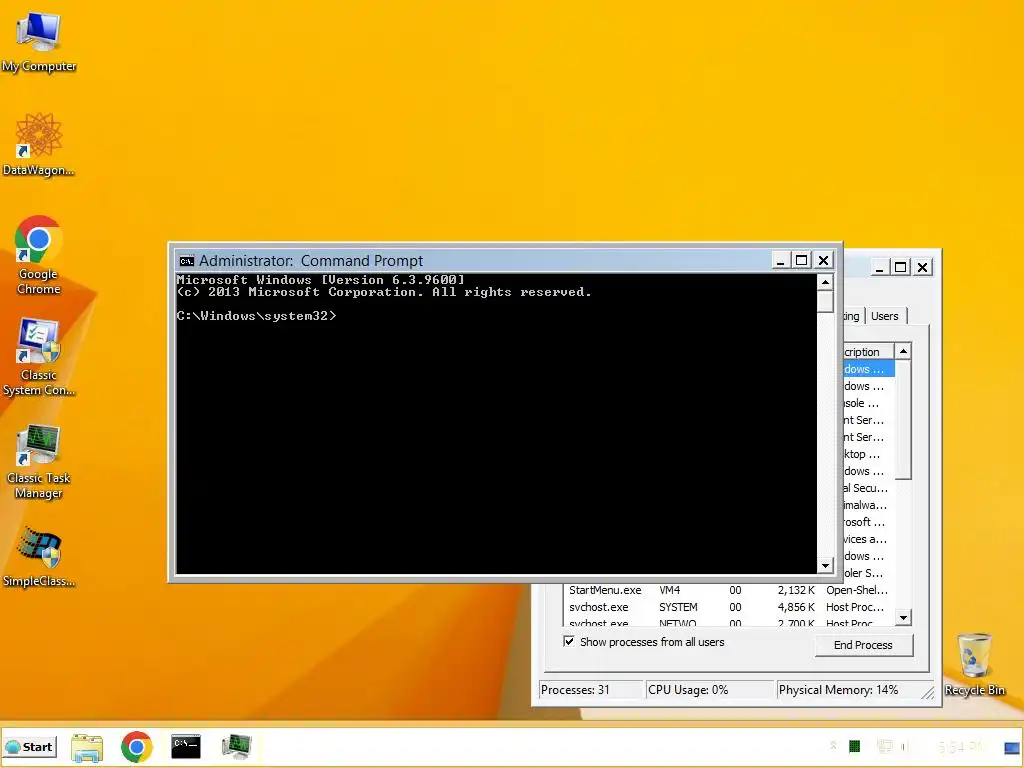Click the Command Prompt scrollbar thumb
This screenshot has height=768, width=1024.
pyautogui.click(x=825, y=302)
